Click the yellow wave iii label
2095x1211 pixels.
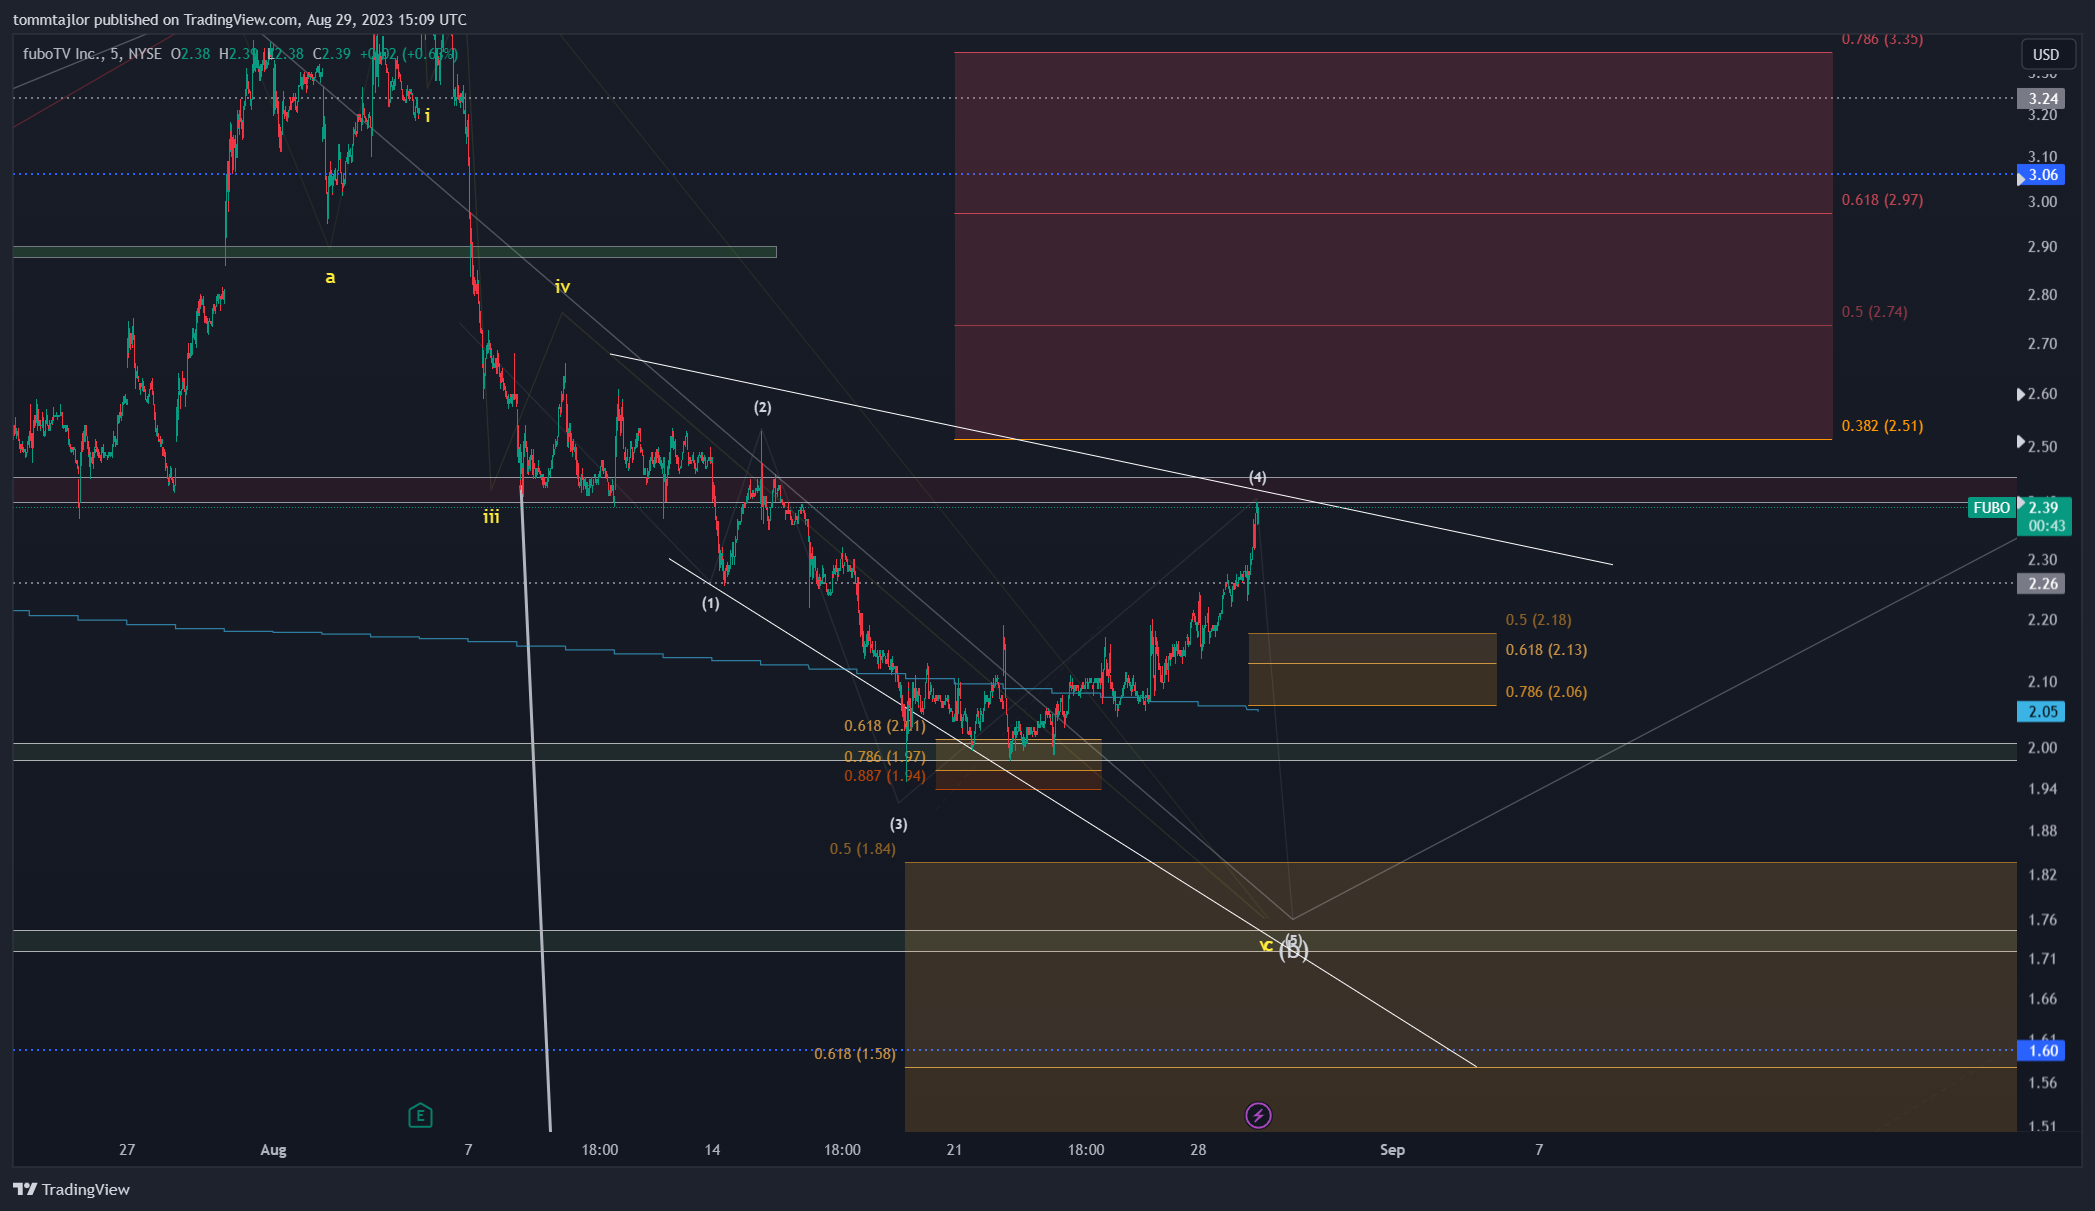pos(491,517)
